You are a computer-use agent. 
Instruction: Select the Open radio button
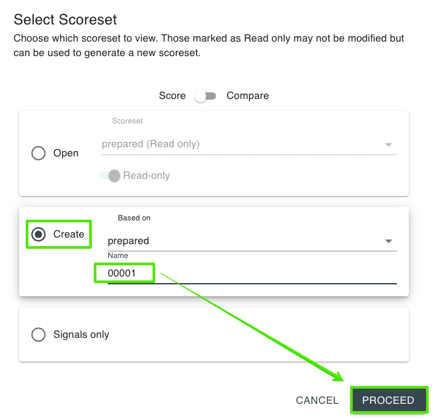[38, 153]
